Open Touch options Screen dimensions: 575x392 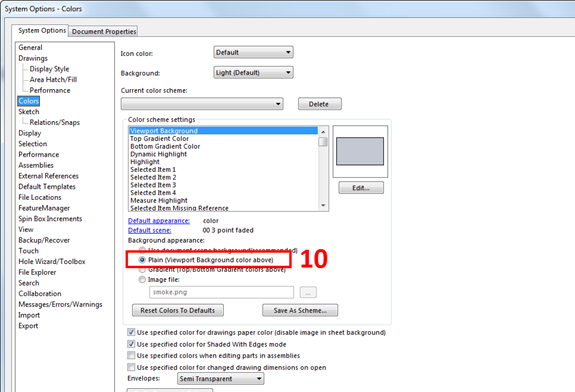[29, 251]
